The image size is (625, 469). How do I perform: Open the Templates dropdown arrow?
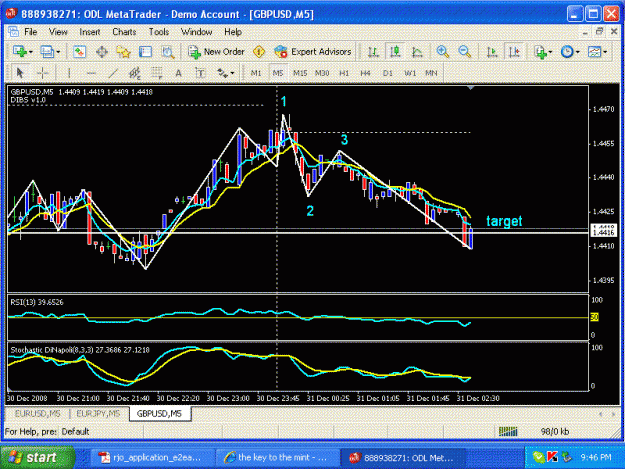[x=605, y=52]
